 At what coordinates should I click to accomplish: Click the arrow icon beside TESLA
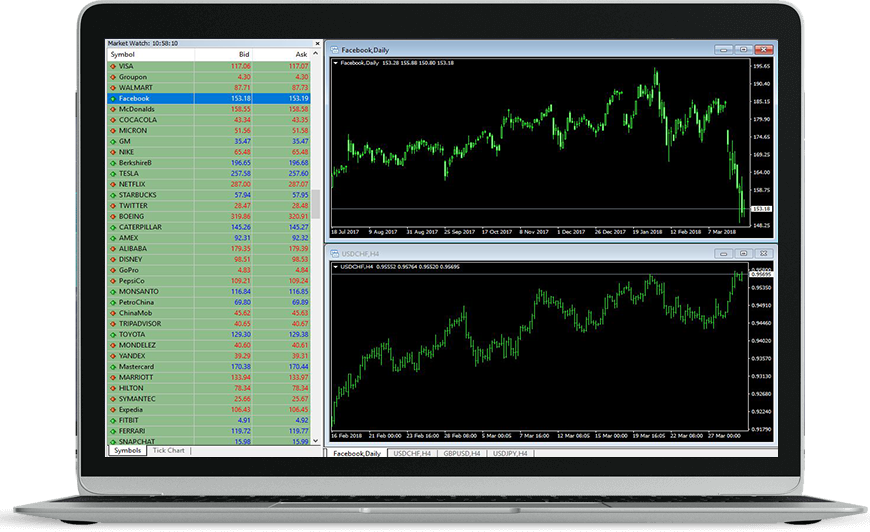(113, 174)
